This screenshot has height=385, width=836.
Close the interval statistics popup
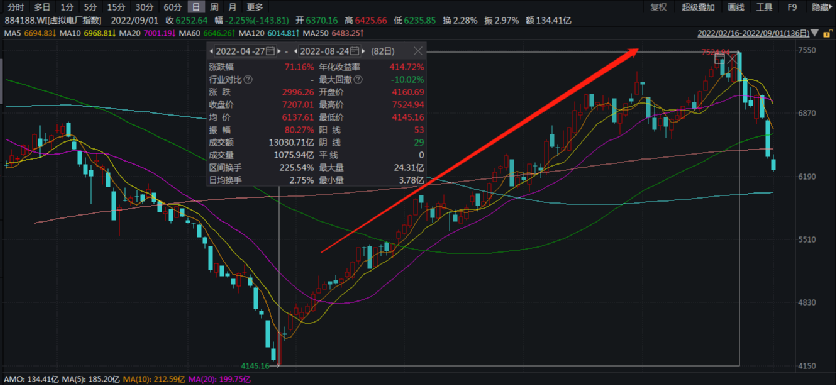[x=418, y=51]
